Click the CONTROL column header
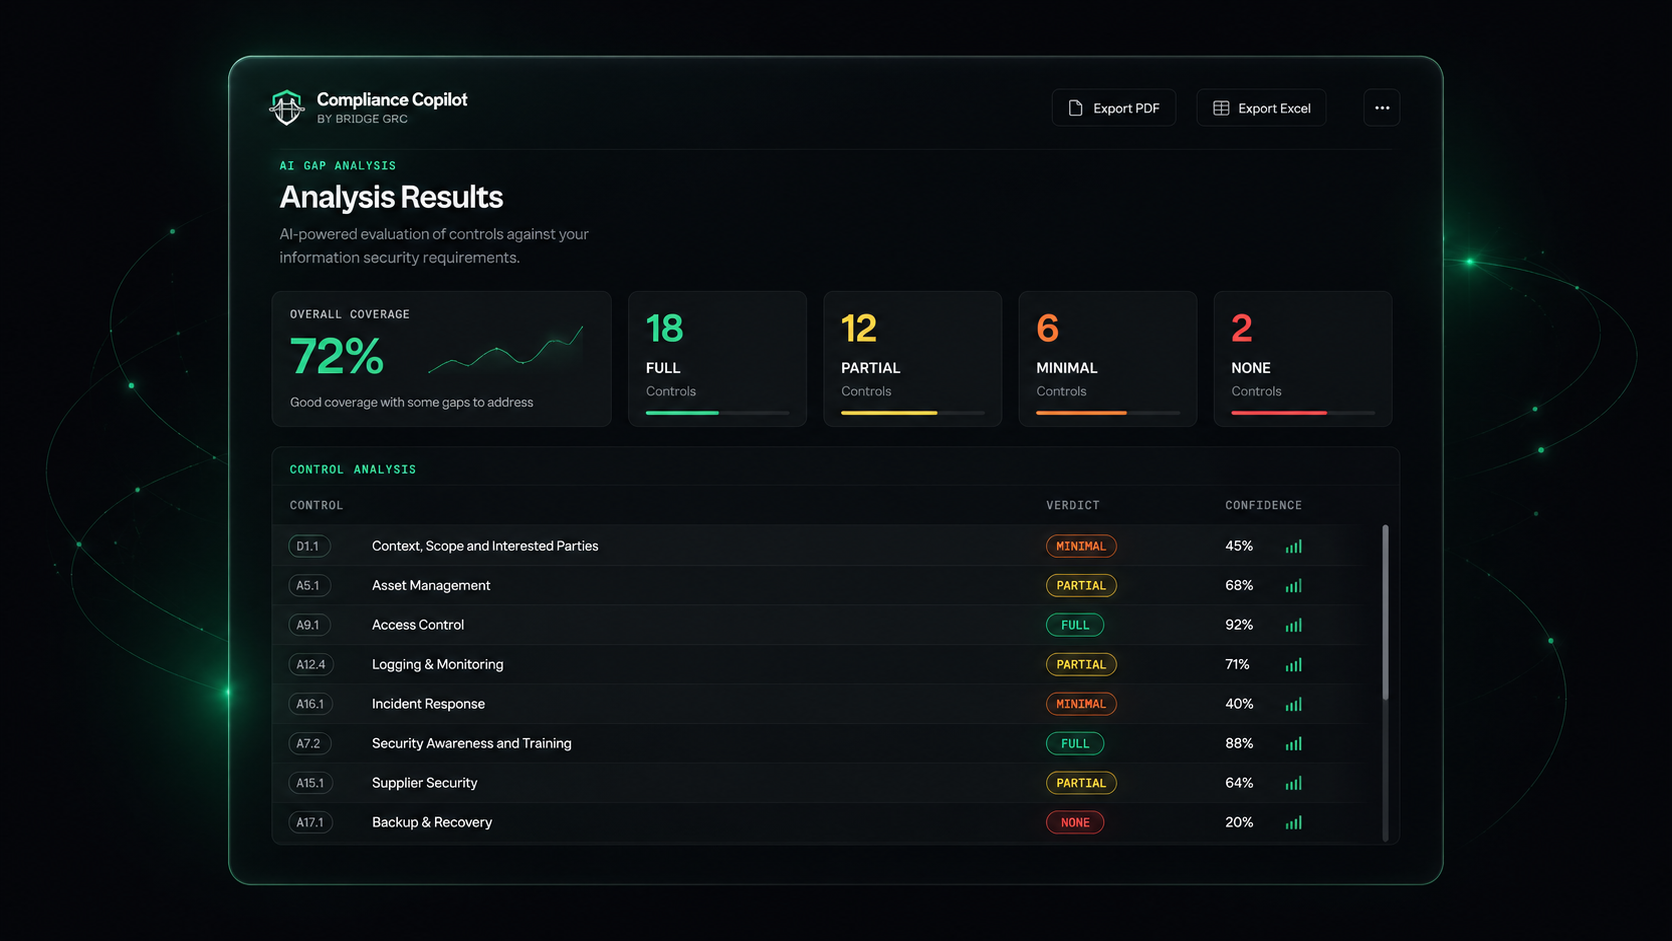This screenshot has height=941, width=1672. [316, 505]
